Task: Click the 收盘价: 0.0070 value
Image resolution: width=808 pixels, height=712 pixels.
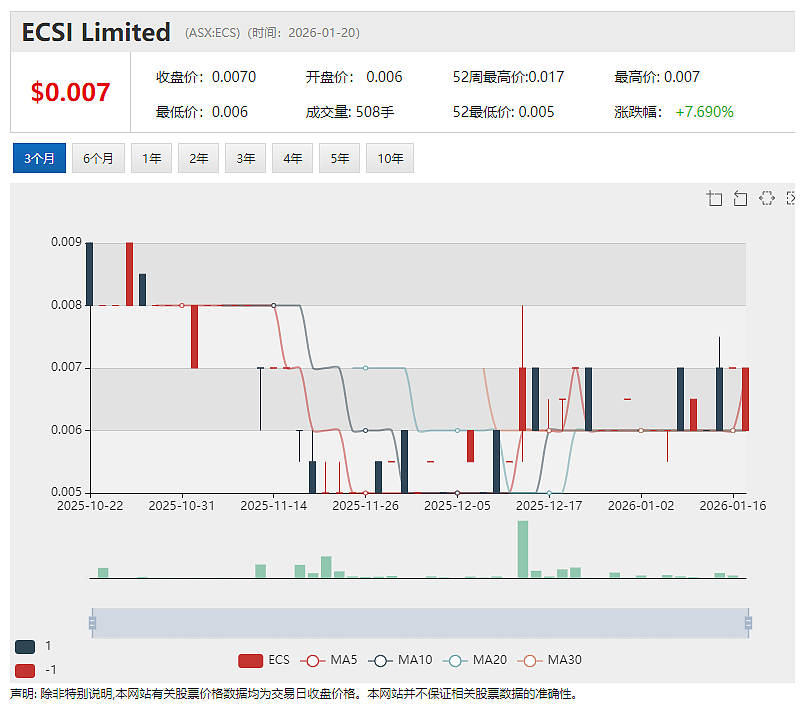Action: pos(206,77)
